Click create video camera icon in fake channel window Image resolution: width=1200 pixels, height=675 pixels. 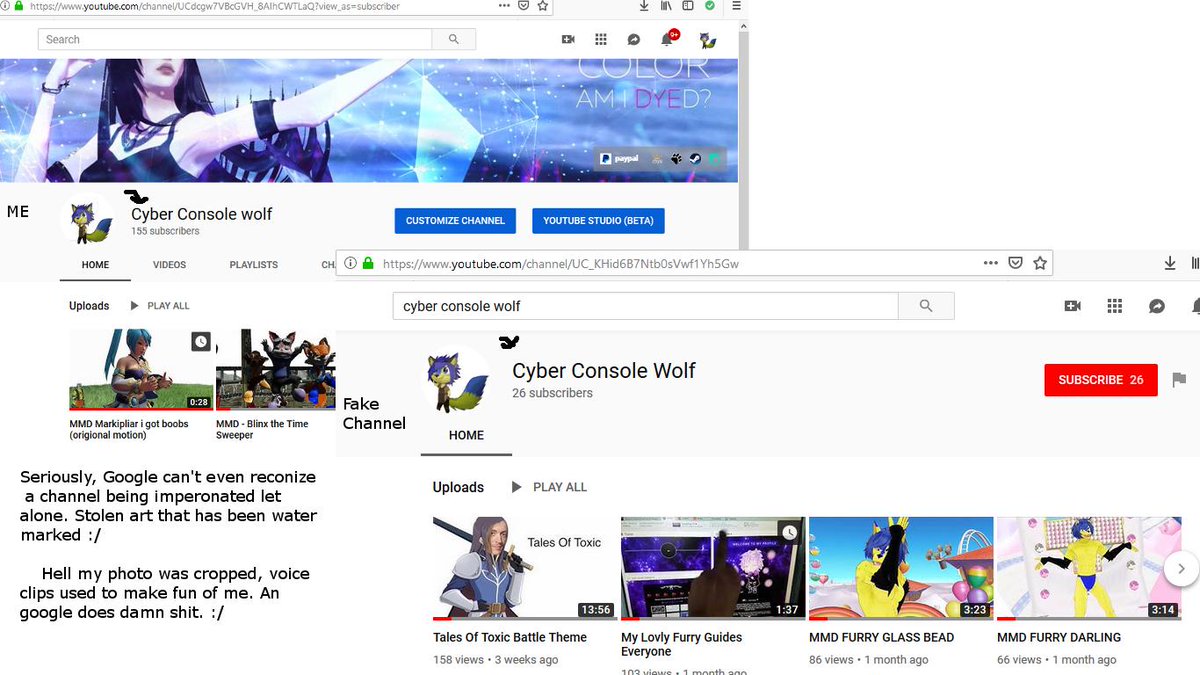[1073, 306]
